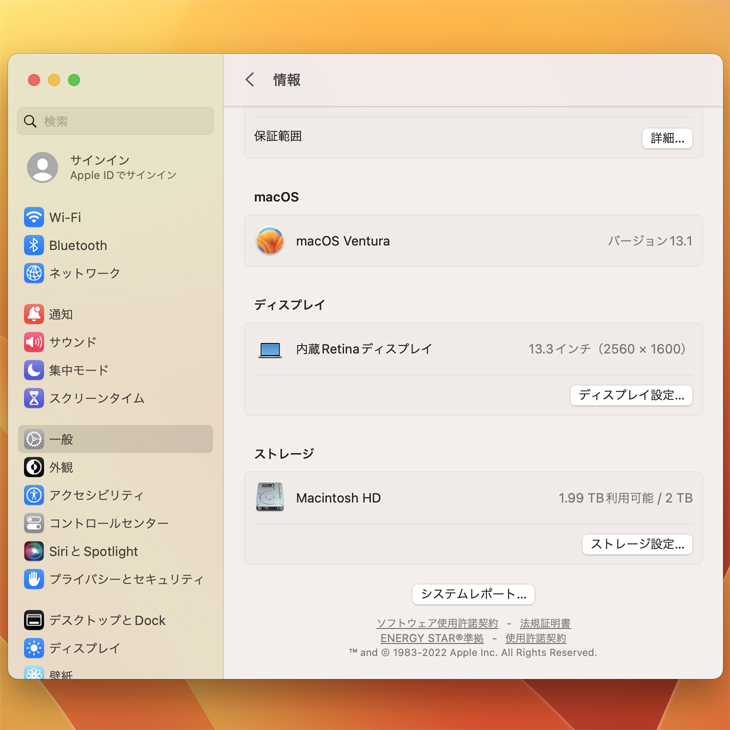The height and width of the screenshot is (730, 730).
Task: Select the Bluetooth icon in sidebar
Action: tap(34, 245)
